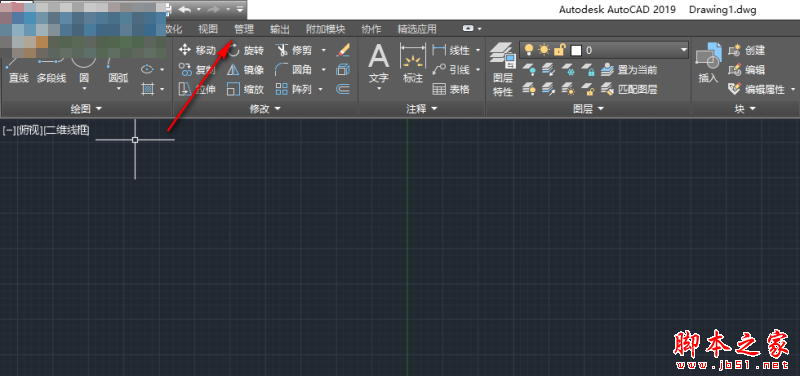Select the Polyline (多段线) tool
The width and height of the screenshot is (800, 376).
(x=52, y=69)
